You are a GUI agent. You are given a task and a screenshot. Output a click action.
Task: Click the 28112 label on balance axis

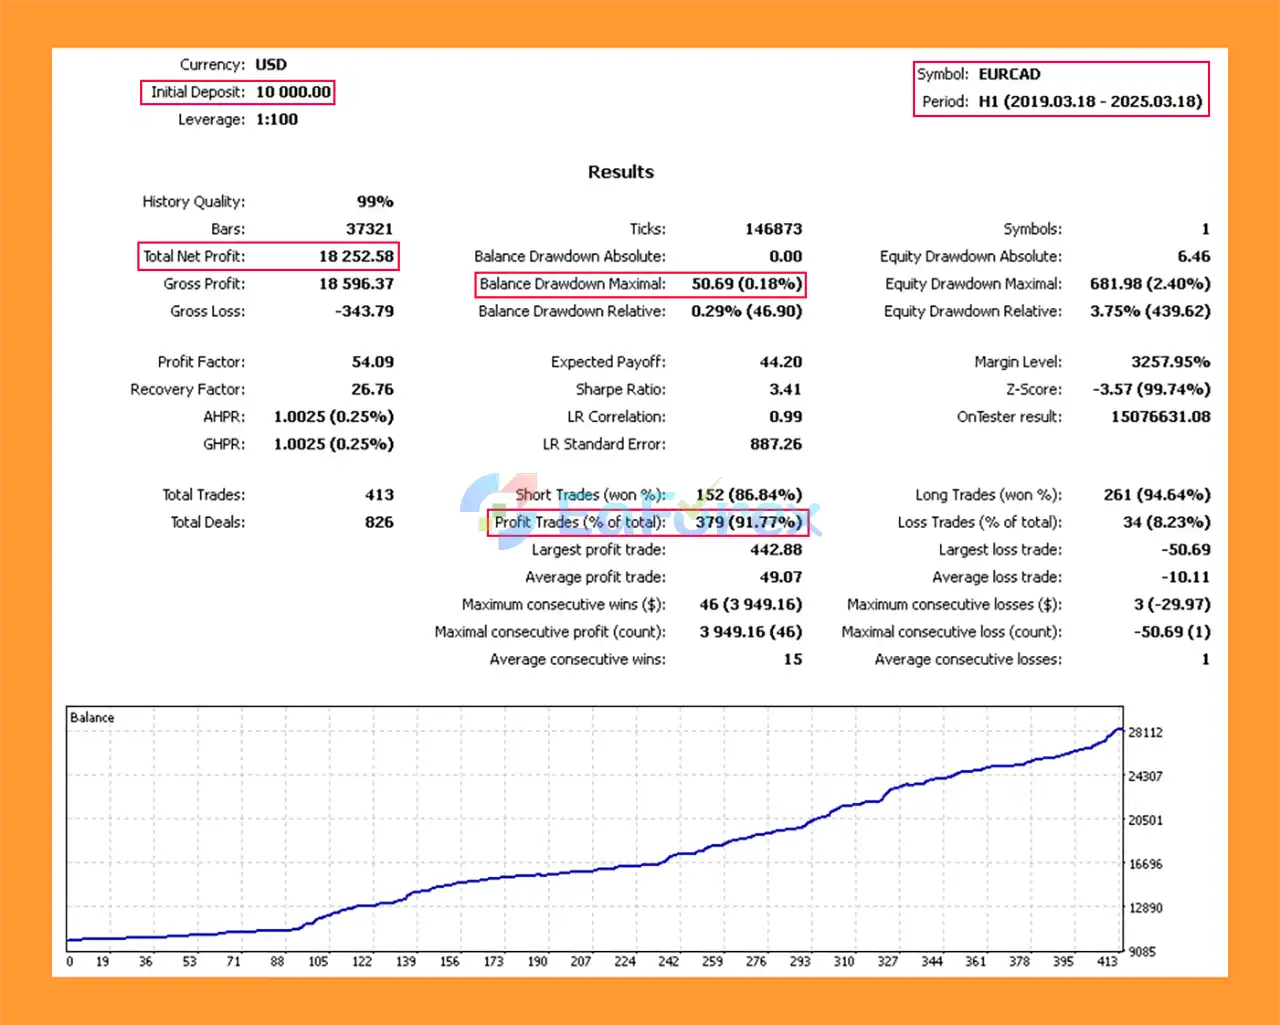(x=1145, y=733)
